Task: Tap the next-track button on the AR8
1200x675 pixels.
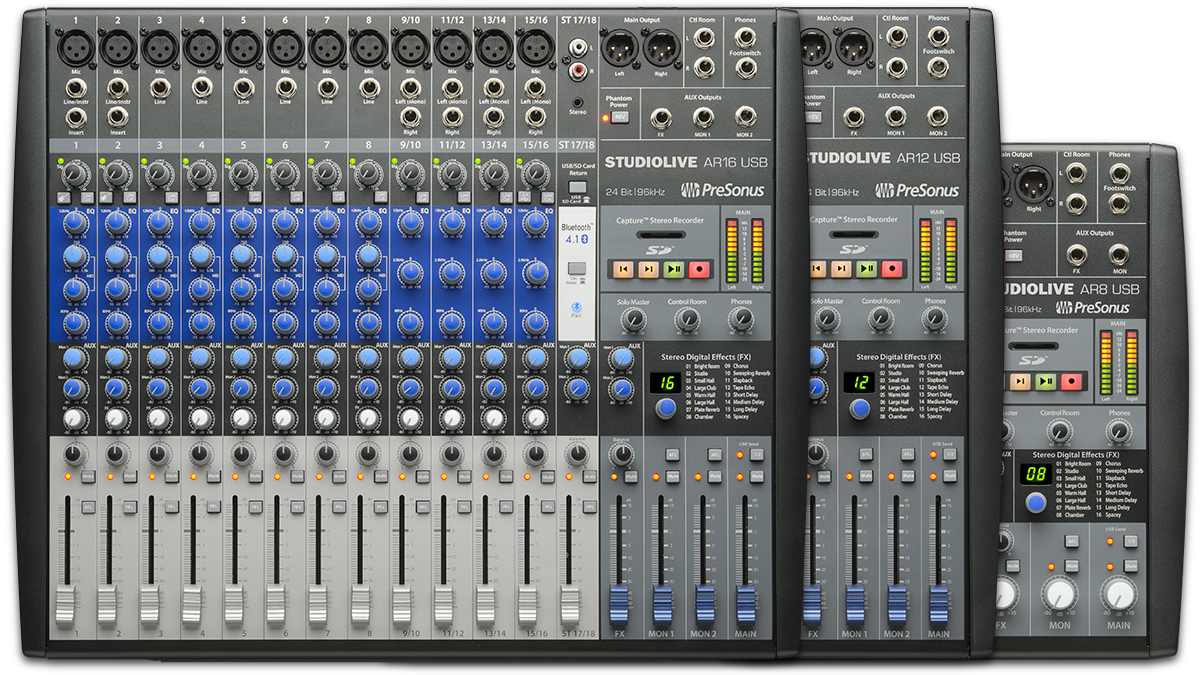Action: tap(1021, 380)
